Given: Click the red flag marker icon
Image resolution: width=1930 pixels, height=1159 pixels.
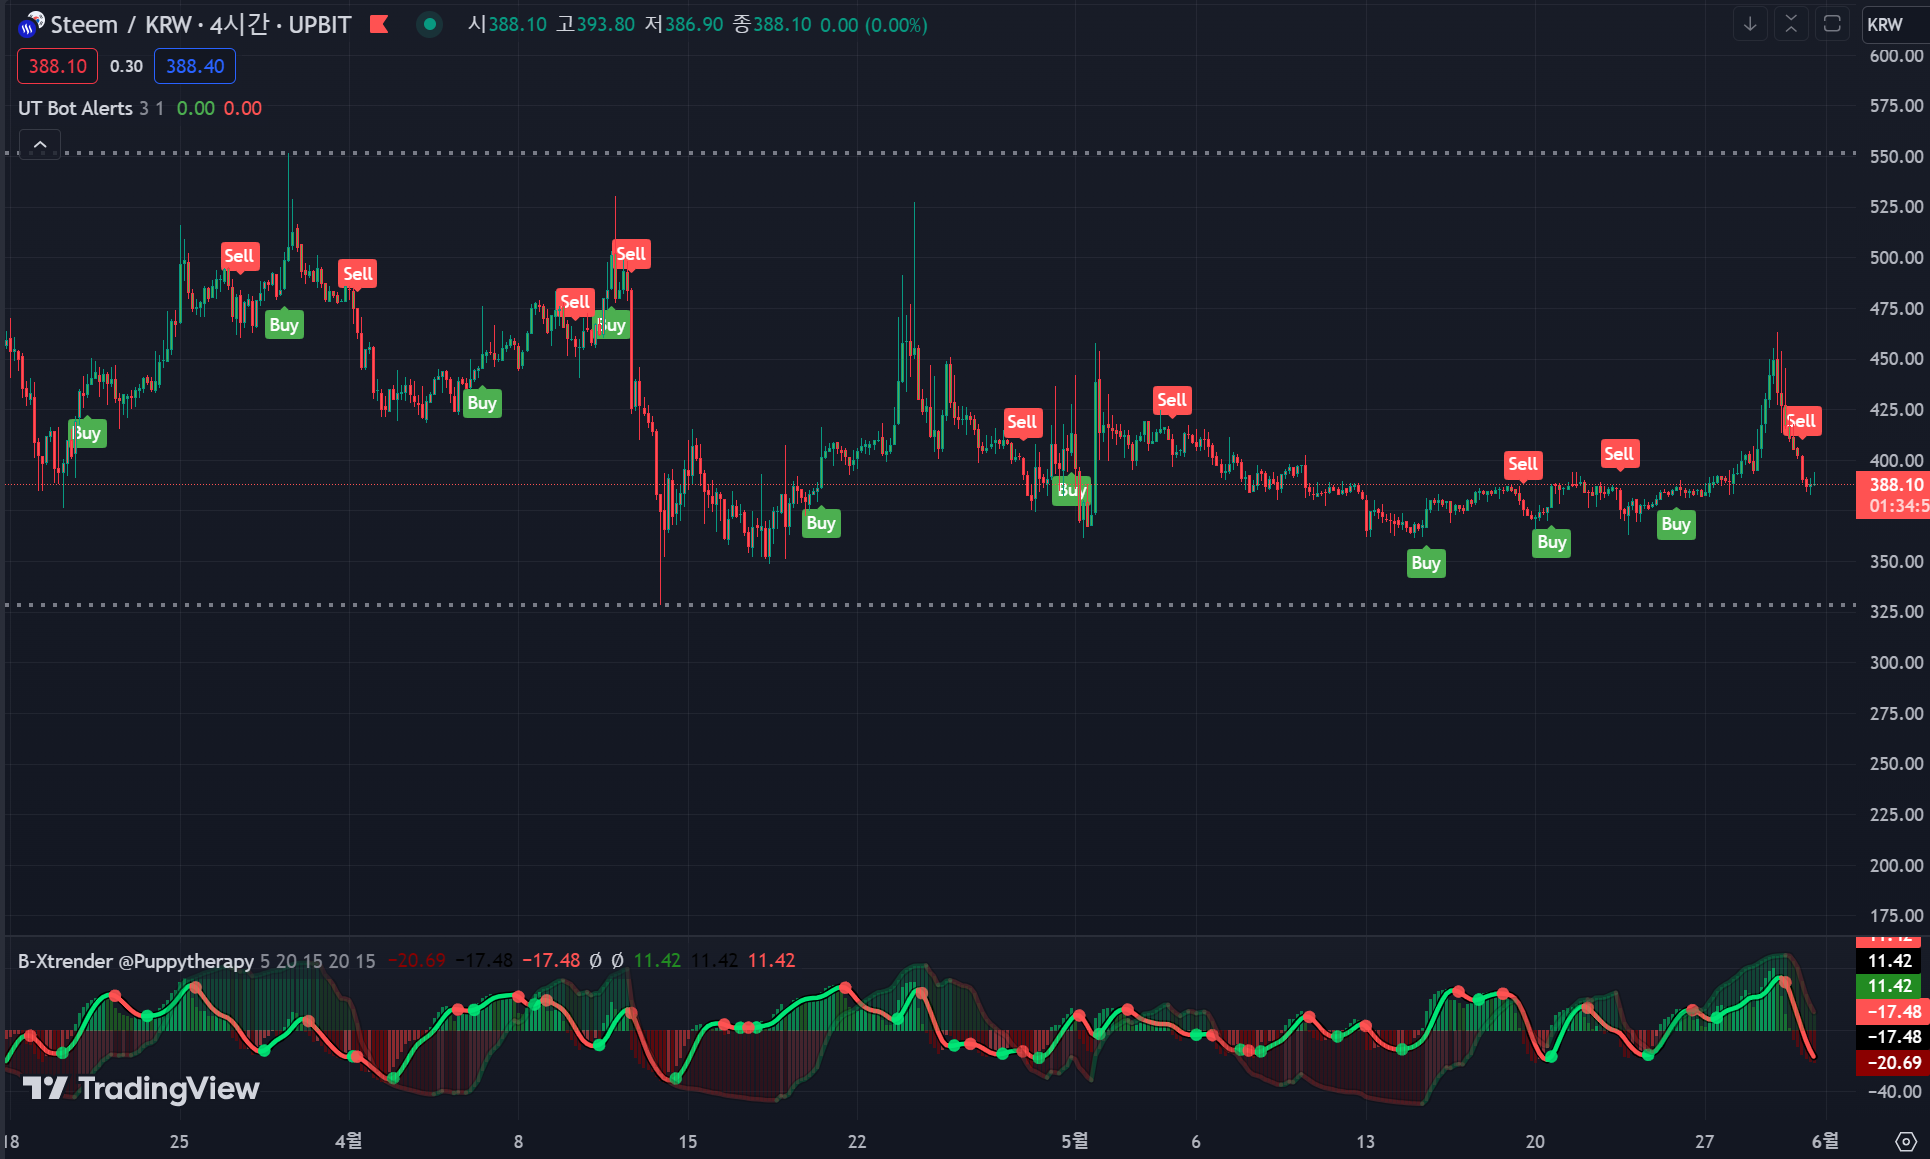Looking at the screenshot, I should click(379, 24).
